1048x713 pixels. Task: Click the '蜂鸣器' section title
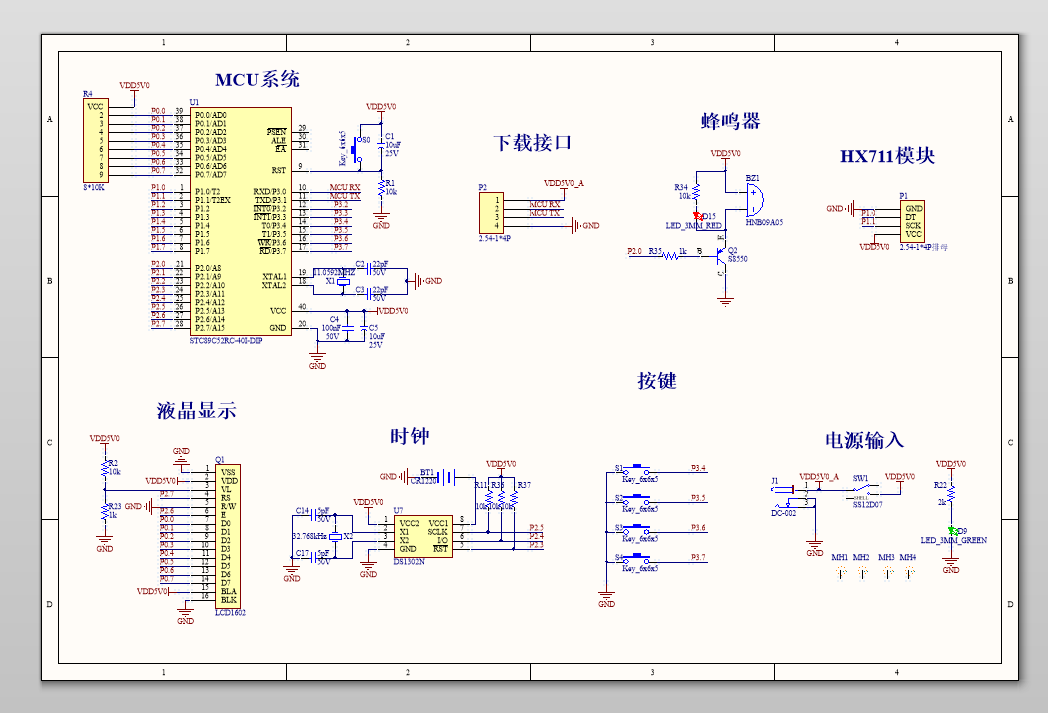click(x=731, y=121)
